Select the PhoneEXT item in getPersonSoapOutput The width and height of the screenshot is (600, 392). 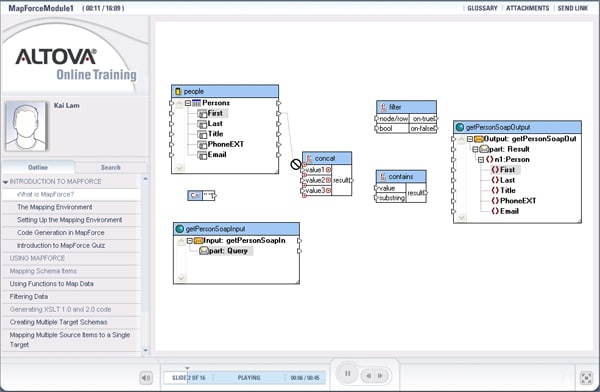[x=518, y=201]
